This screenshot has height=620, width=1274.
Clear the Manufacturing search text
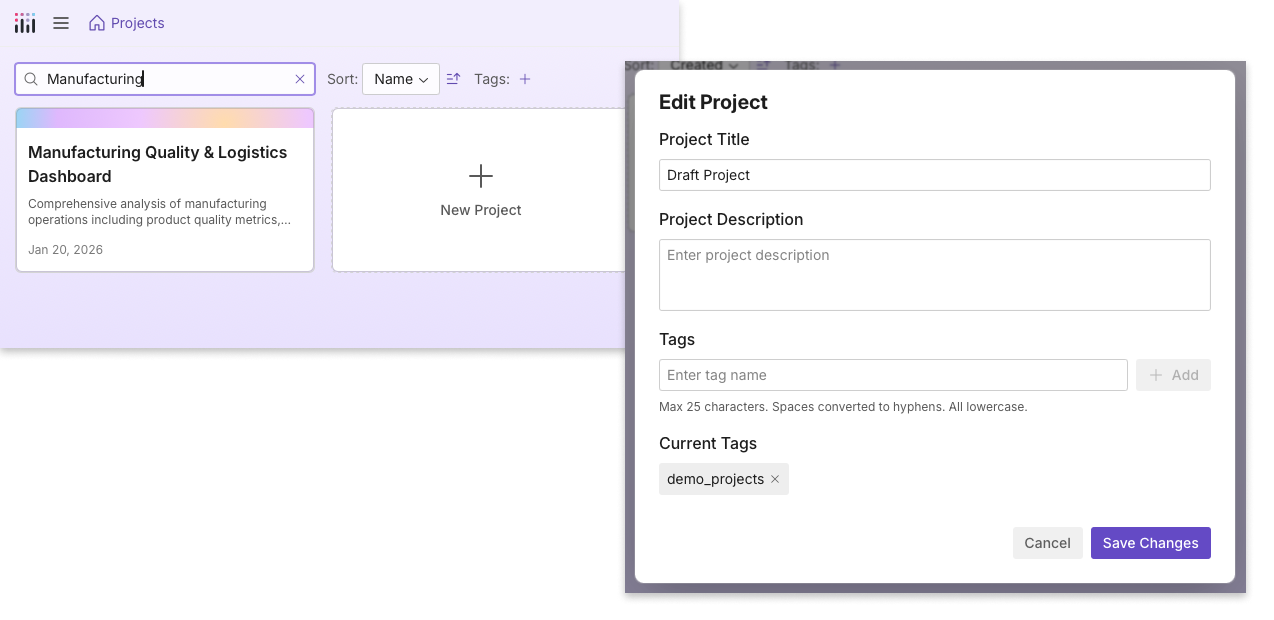tap(300, 79)
